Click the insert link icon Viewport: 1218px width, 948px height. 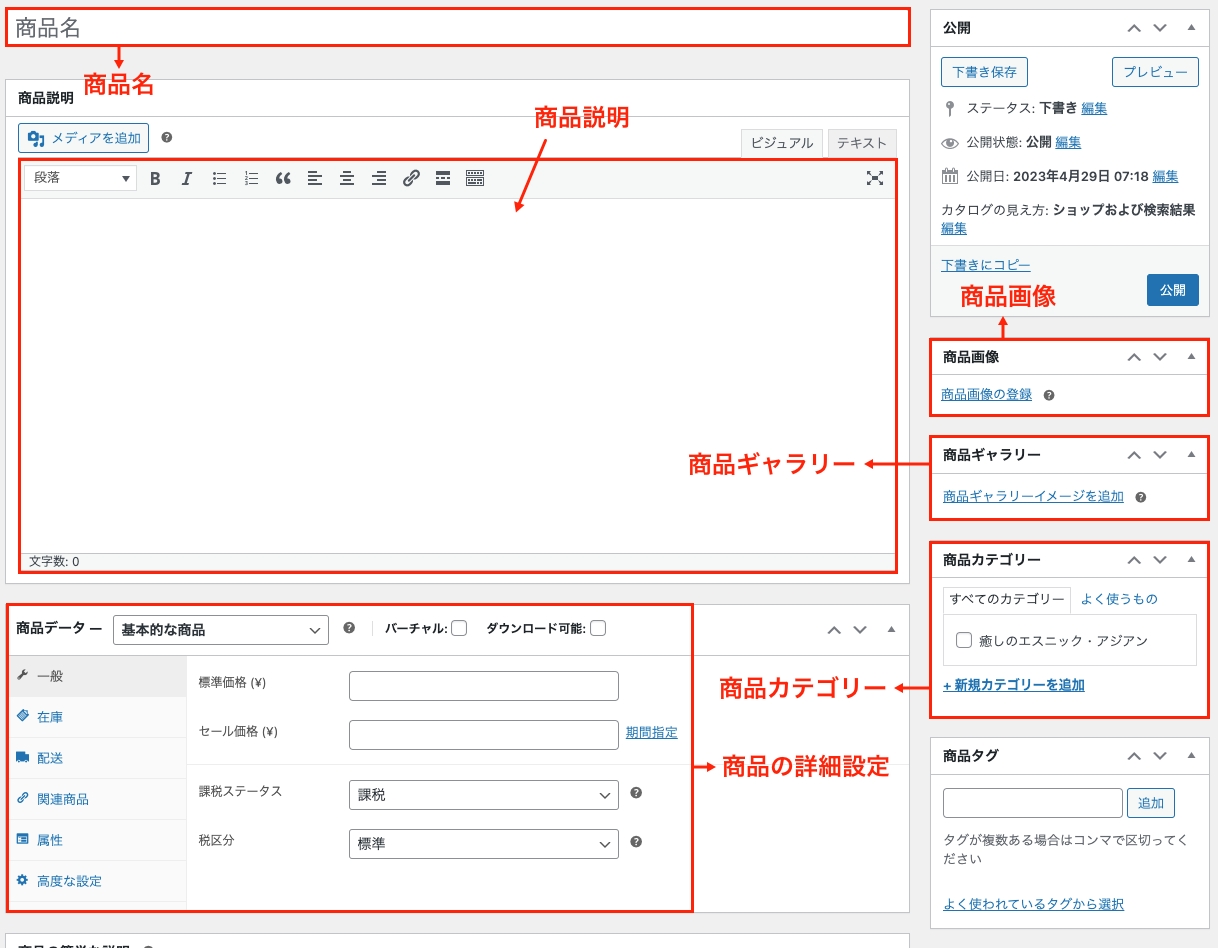coord(411,179)
